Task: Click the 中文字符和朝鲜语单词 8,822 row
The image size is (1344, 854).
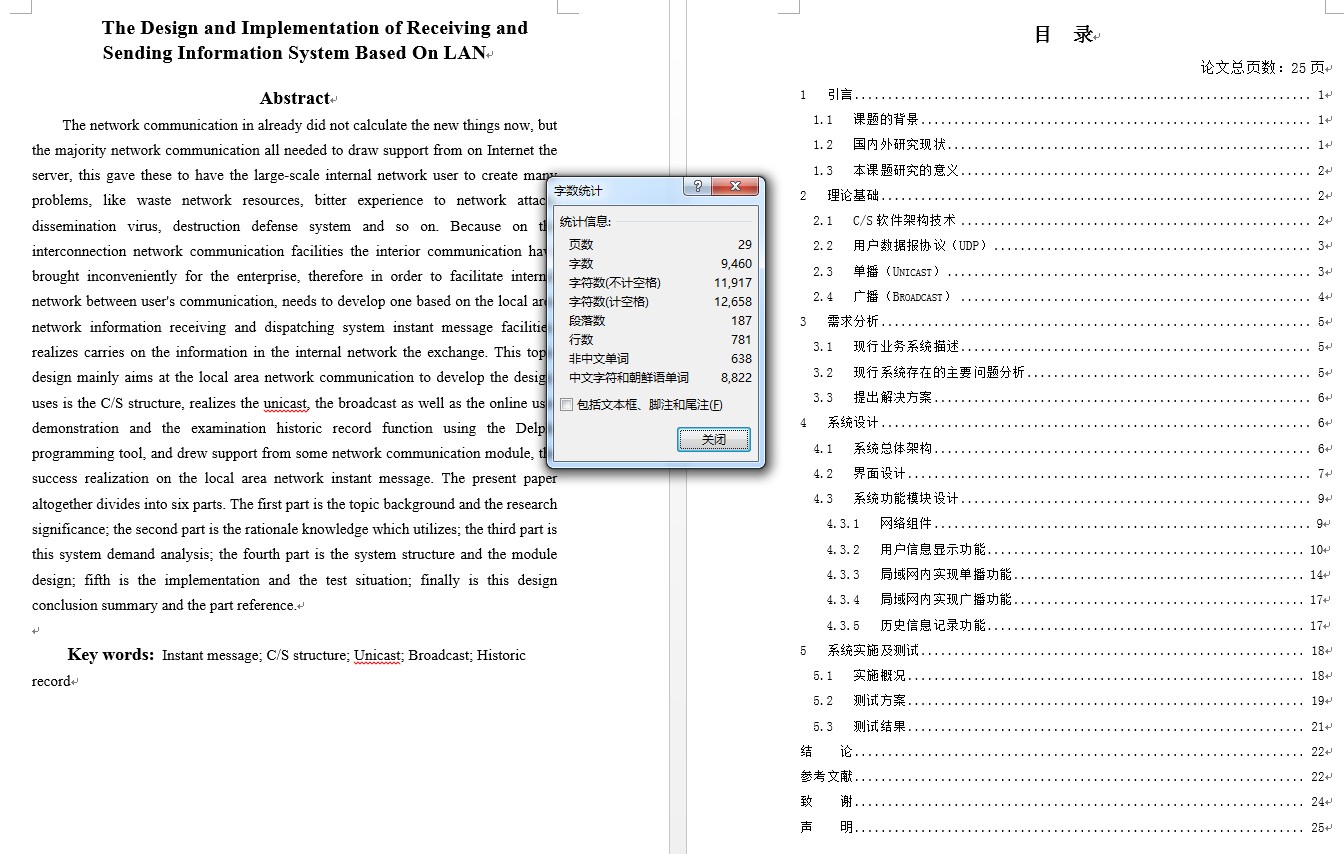Action: (x=660, y=378)
